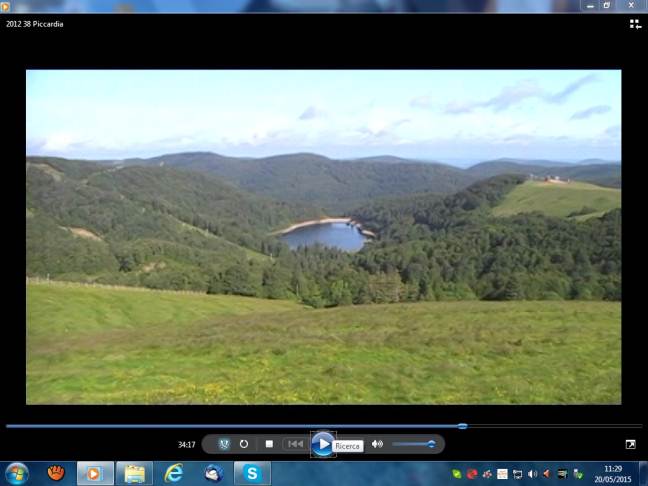Viewport: 648px width, 486px height.
Task: Mute the player volume
Action: pyautogui.click(x=377, y=444)
